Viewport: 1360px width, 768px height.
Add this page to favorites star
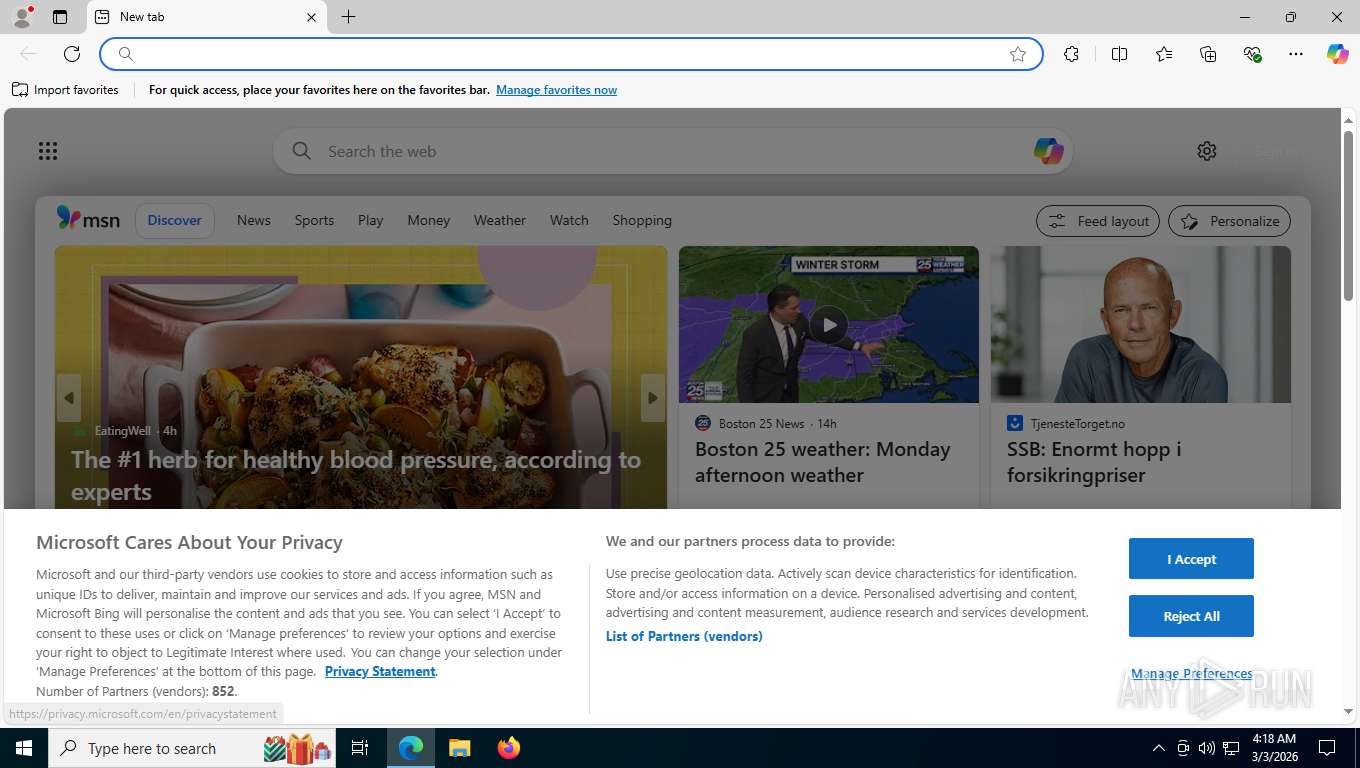1018,54
